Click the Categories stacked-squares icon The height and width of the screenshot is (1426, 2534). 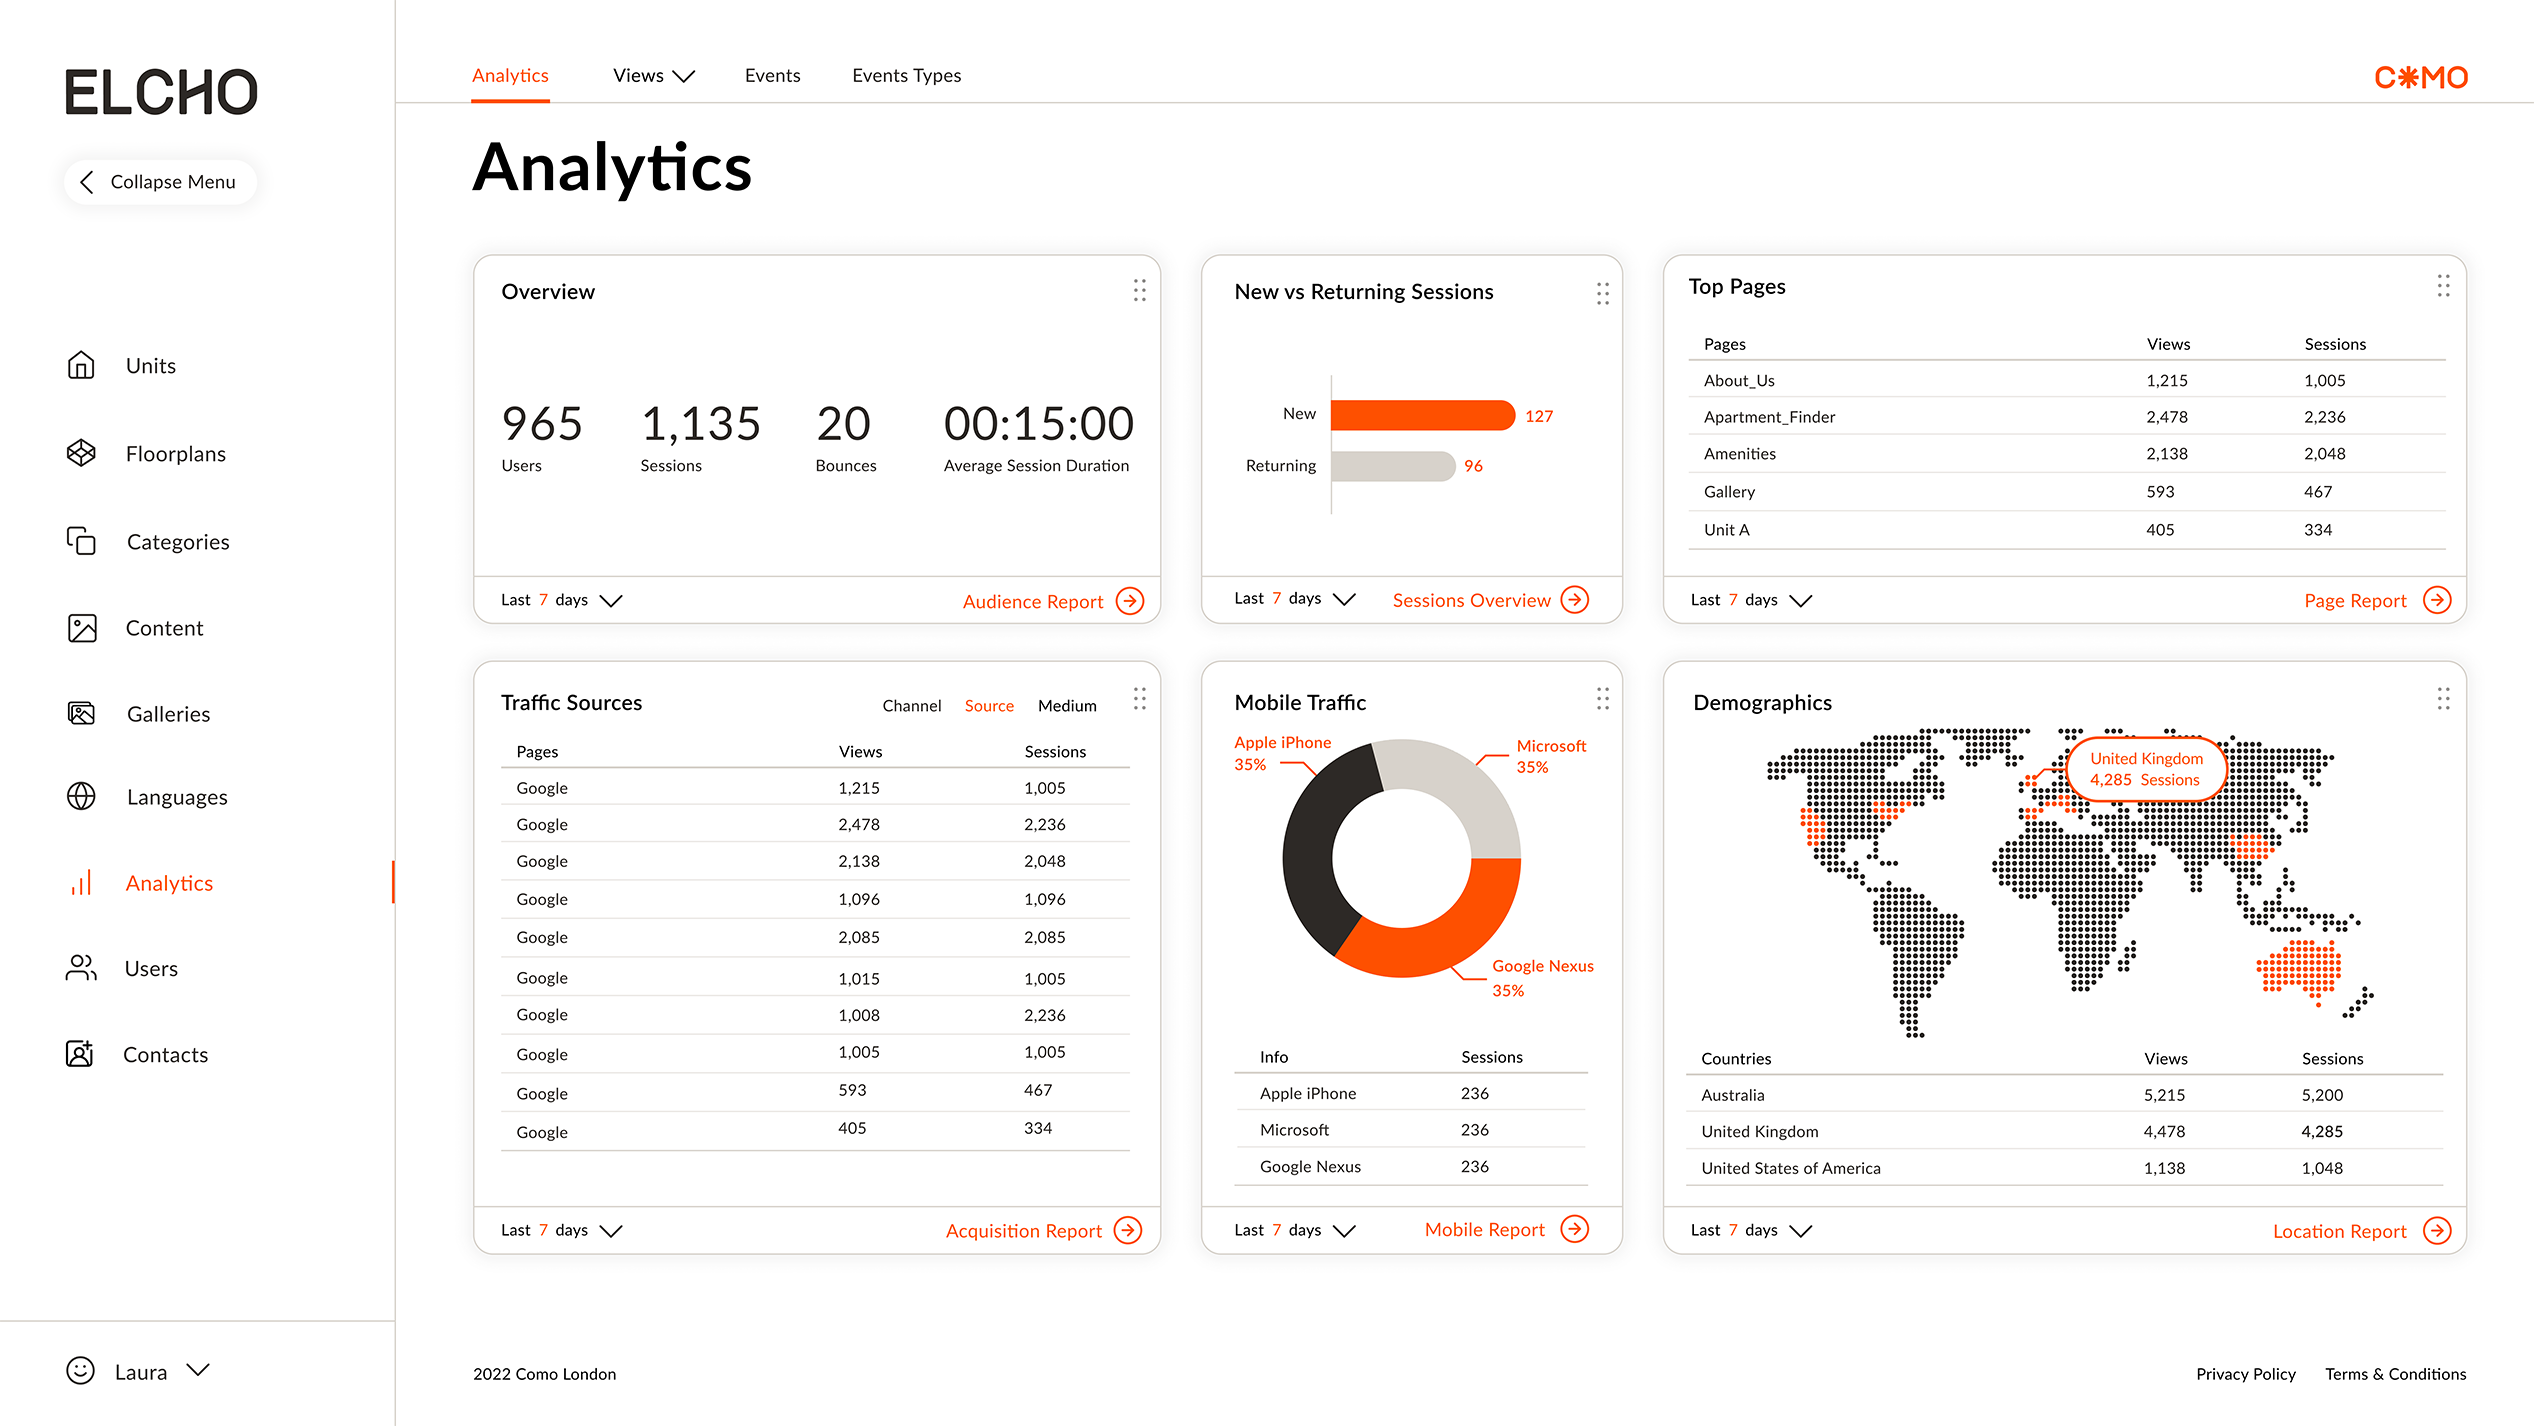click(x=81, y=541)
